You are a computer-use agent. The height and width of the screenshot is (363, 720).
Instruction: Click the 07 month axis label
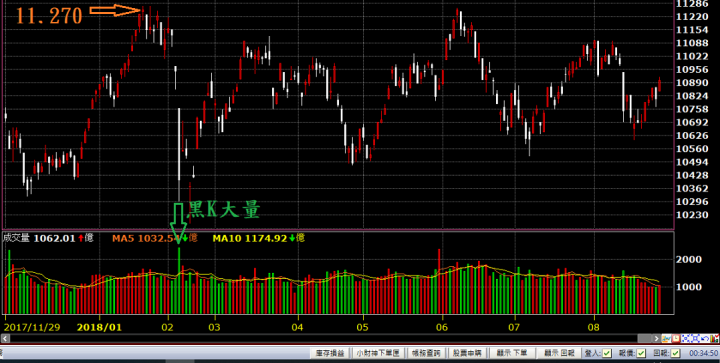[514, 327]
